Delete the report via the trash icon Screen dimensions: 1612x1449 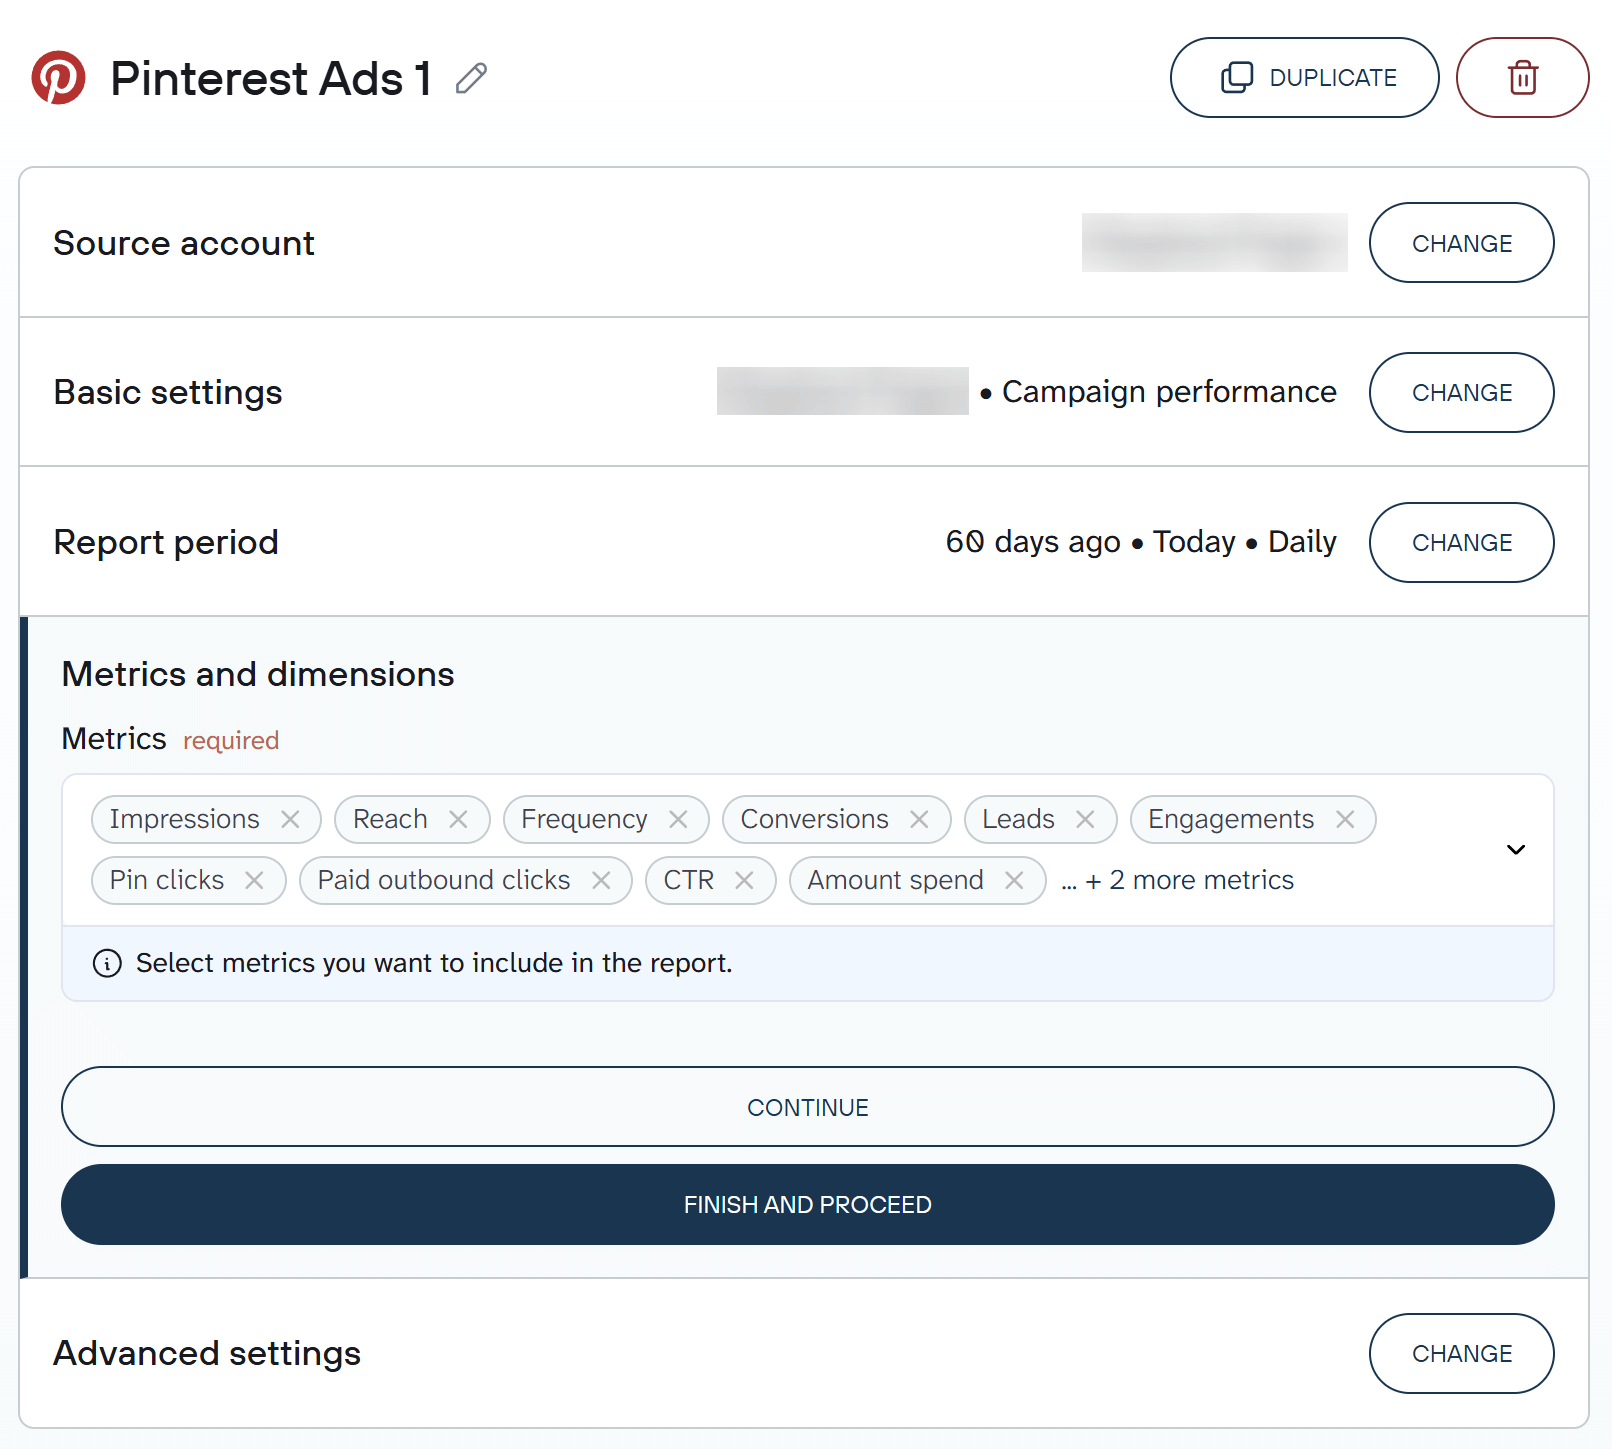pyautogui.click(x=1522, y=77)
